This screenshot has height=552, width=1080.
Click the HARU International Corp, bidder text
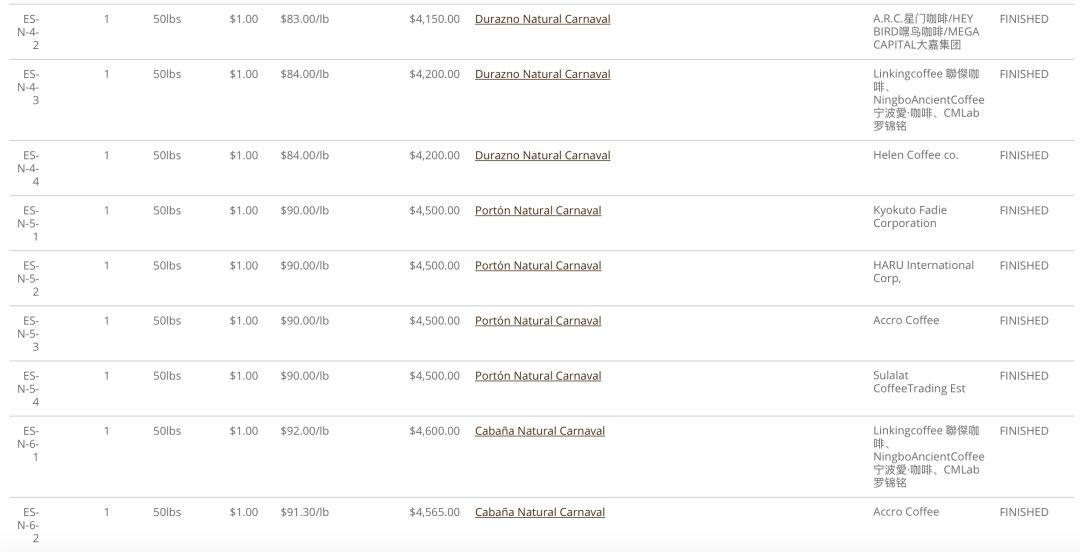tap(923, 272)
